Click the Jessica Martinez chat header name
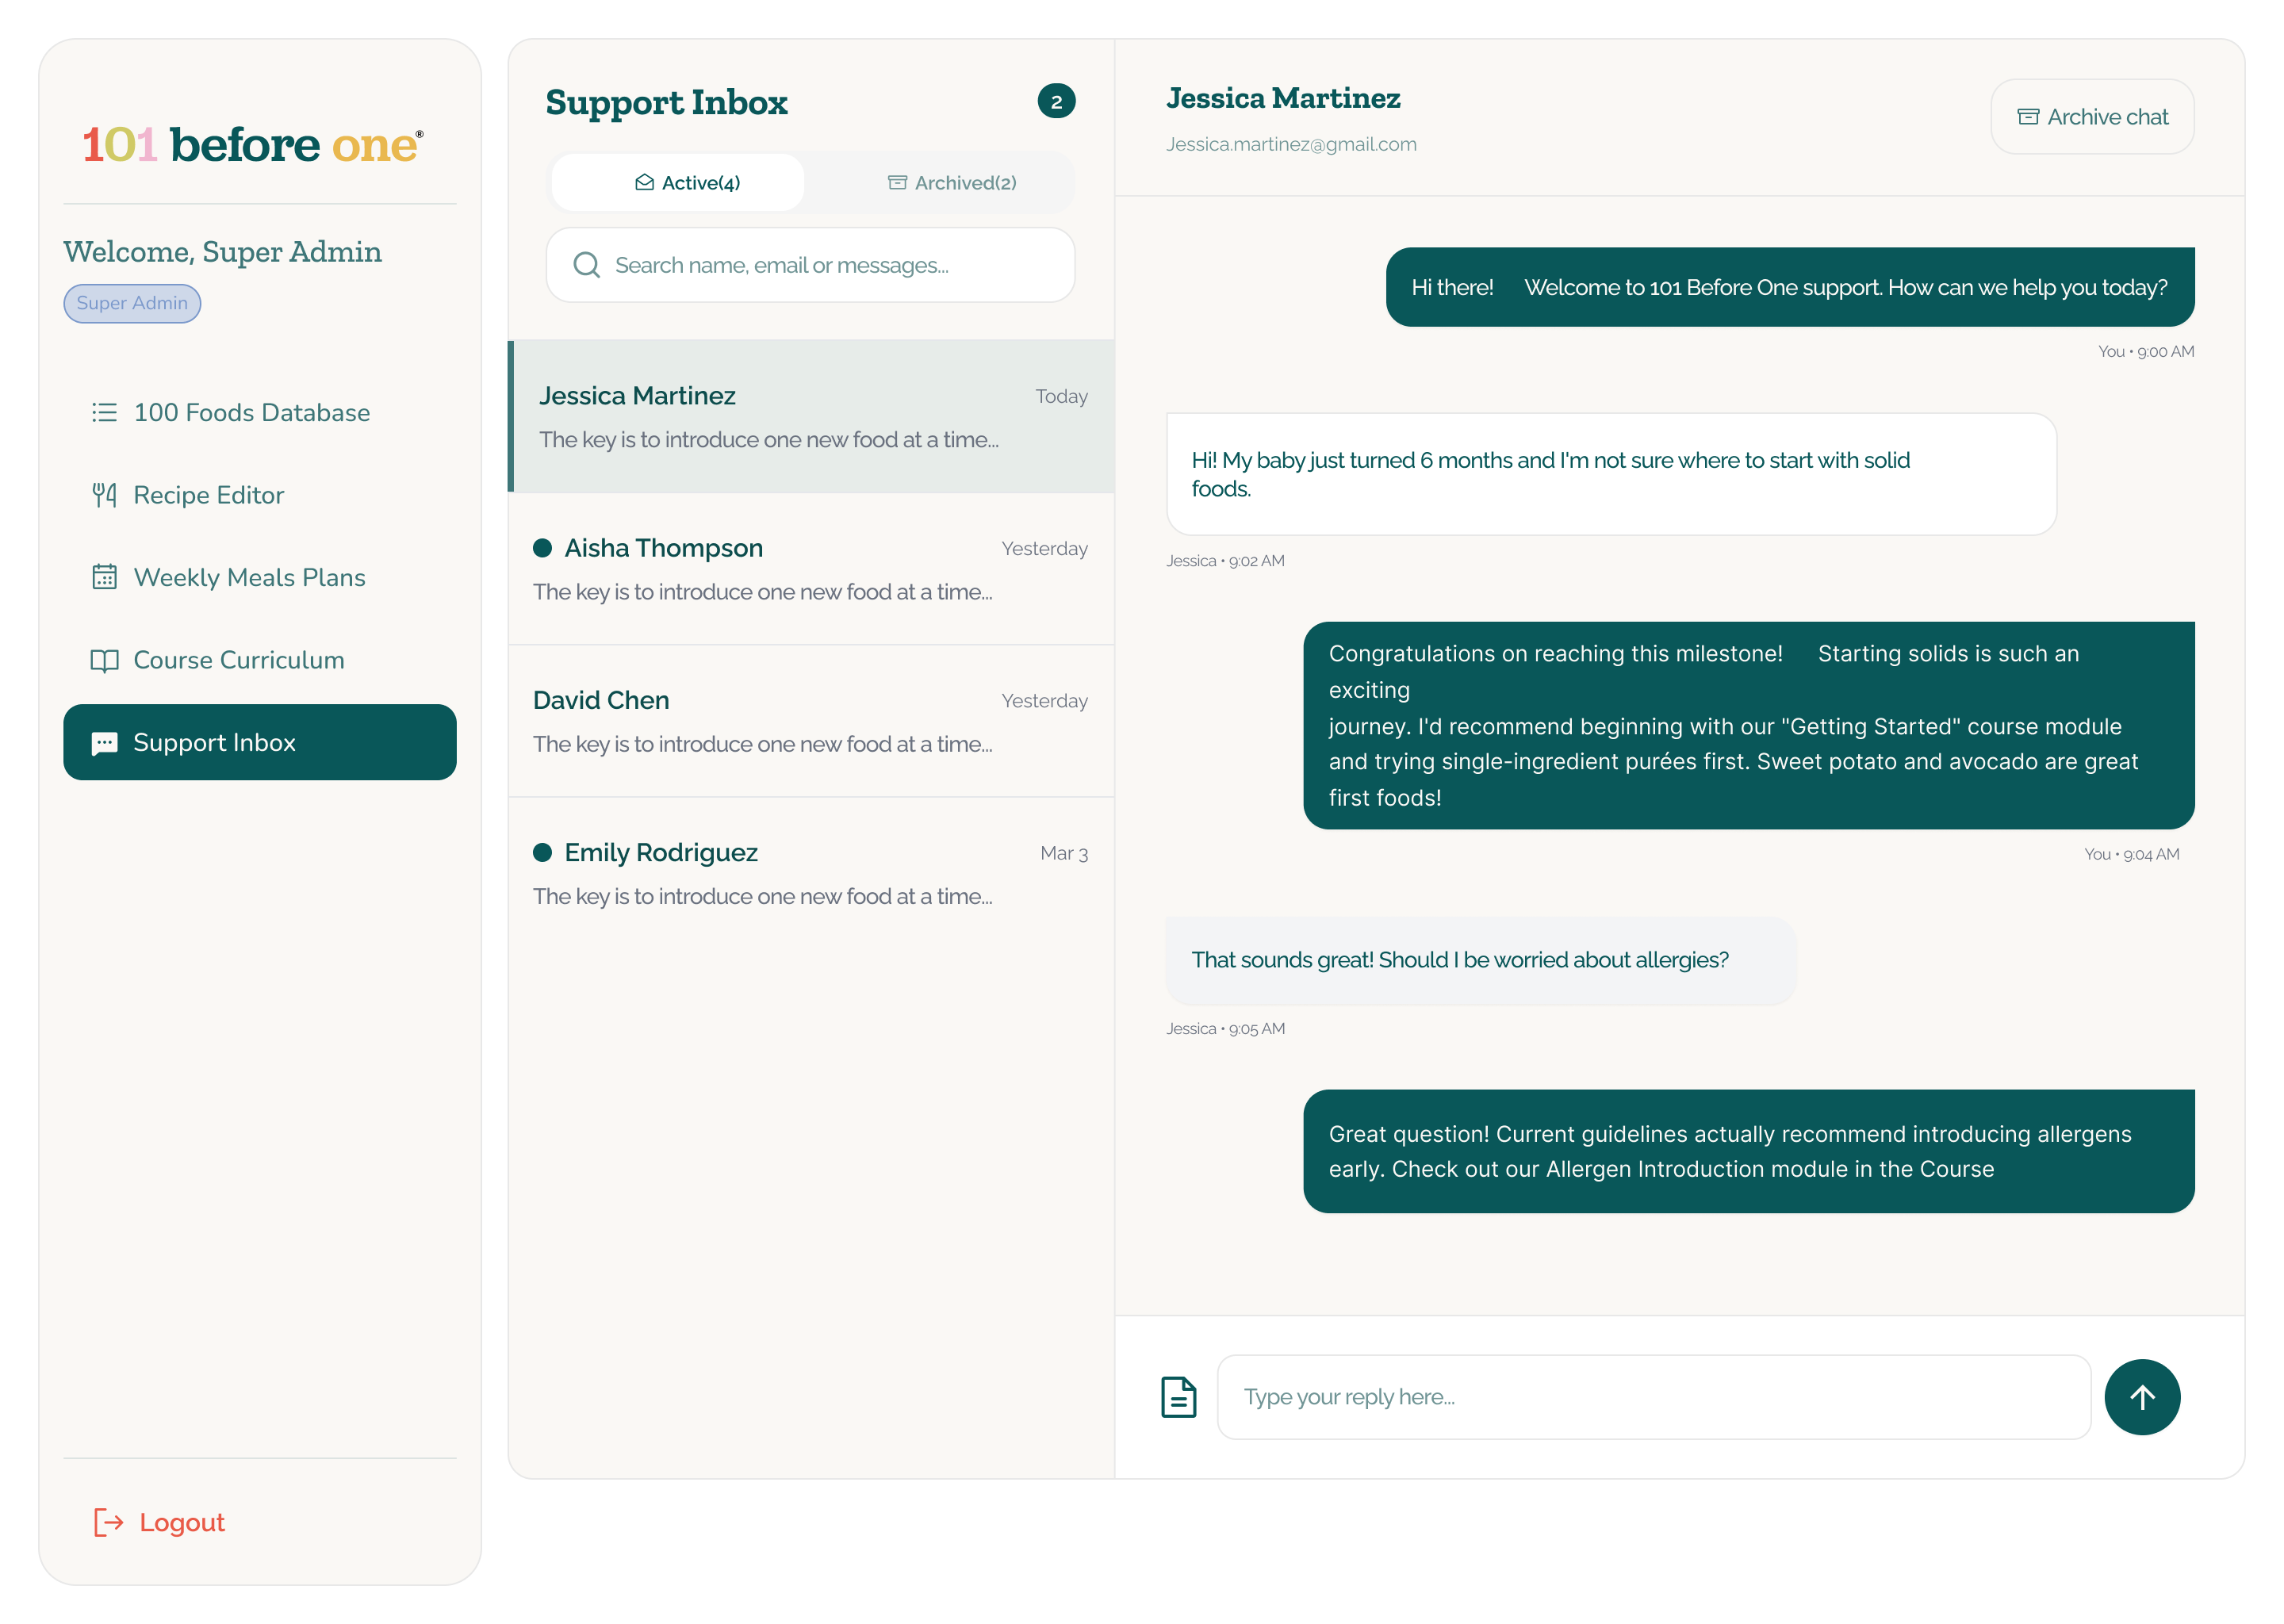 1283,98
